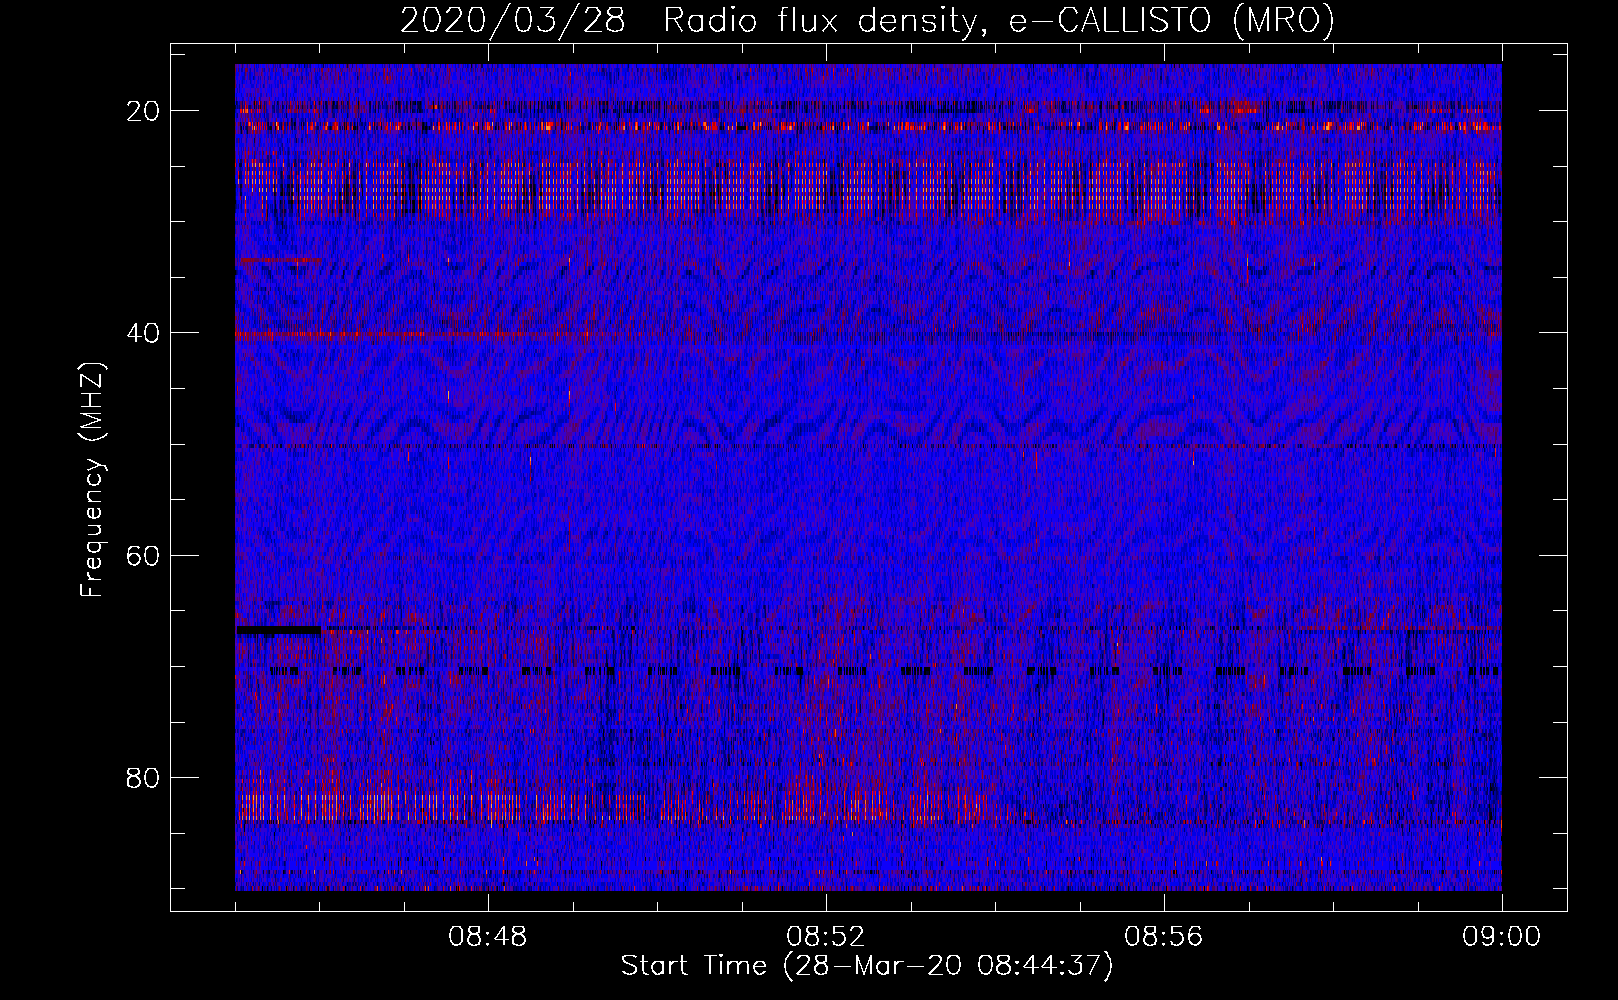The width and height of the screenshot is (1618, 1000).
Task: Click the 'Frequency (MHZ)' axis label
Action: tap(92, 480)
